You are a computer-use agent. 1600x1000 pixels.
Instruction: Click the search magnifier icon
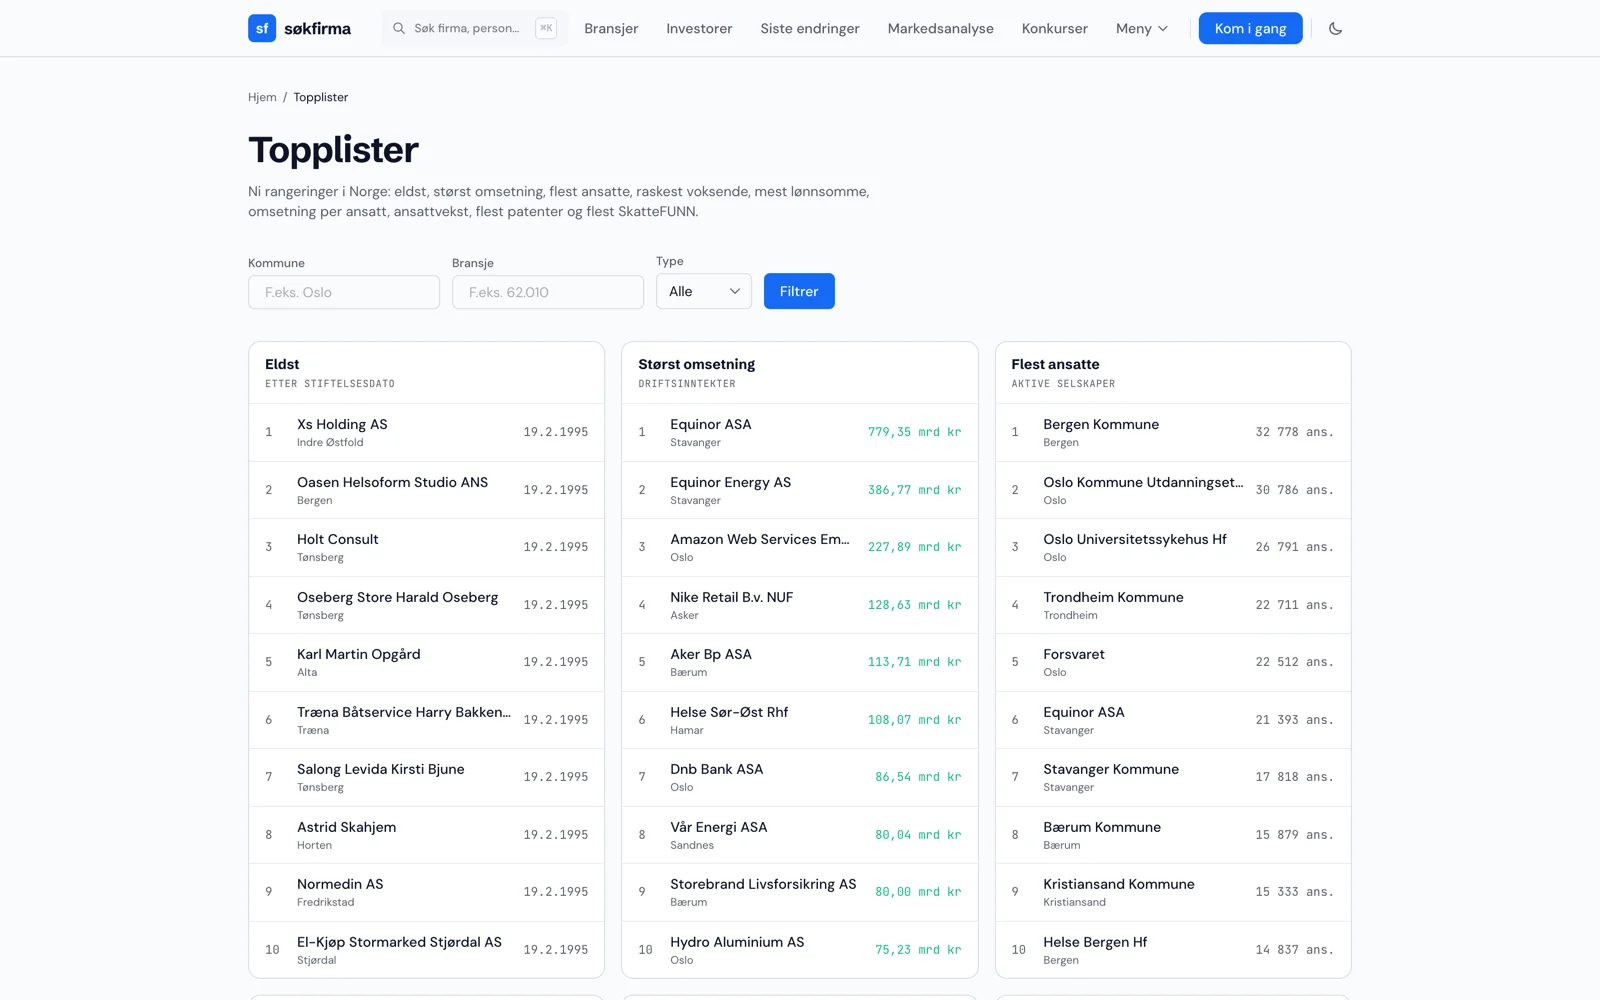(x=399, y=28)
